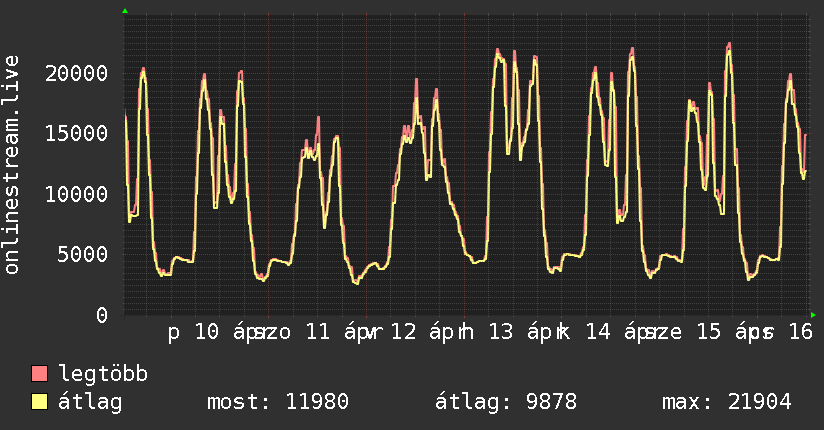Click the green arrow at x-axis end
Image resolution: width=824 pixels, height=430 pixels.
click(x=813, y=315)
